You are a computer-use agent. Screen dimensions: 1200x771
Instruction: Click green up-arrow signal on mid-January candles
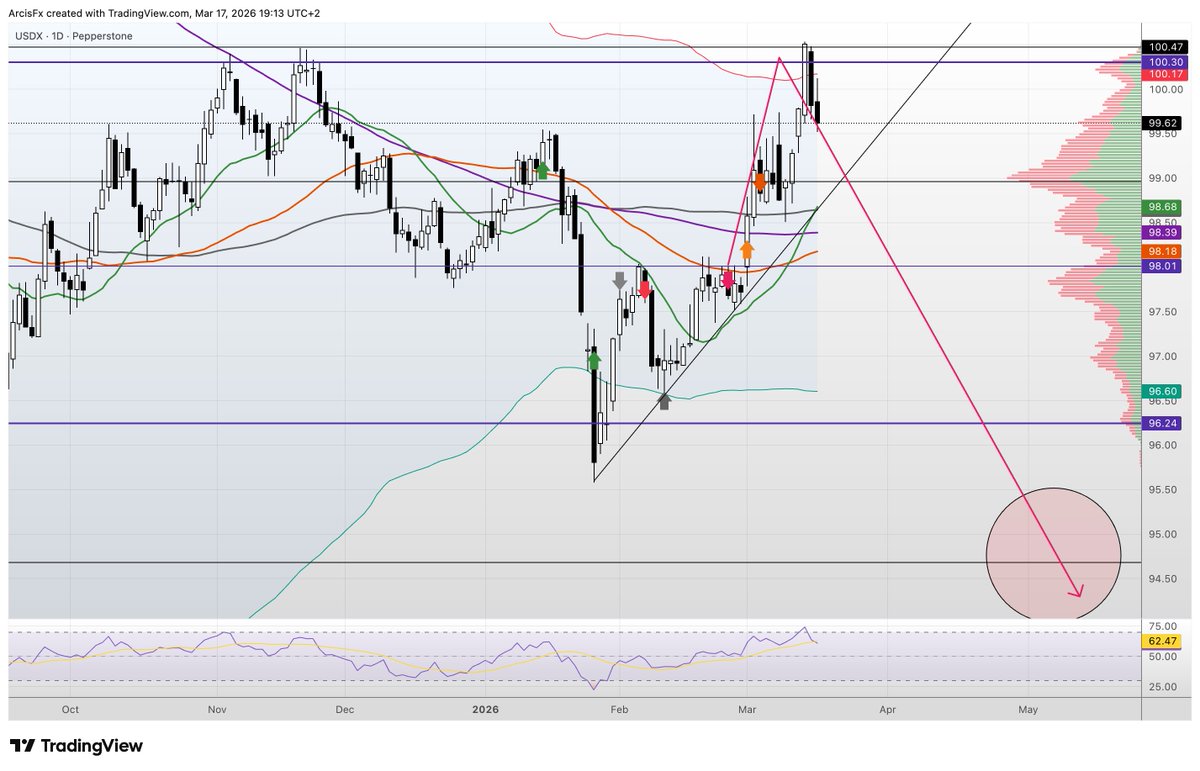(x=542, y=170)
